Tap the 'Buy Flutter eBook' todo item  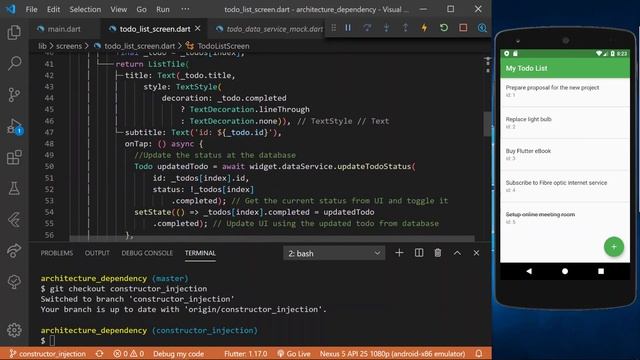click(565, 155)
